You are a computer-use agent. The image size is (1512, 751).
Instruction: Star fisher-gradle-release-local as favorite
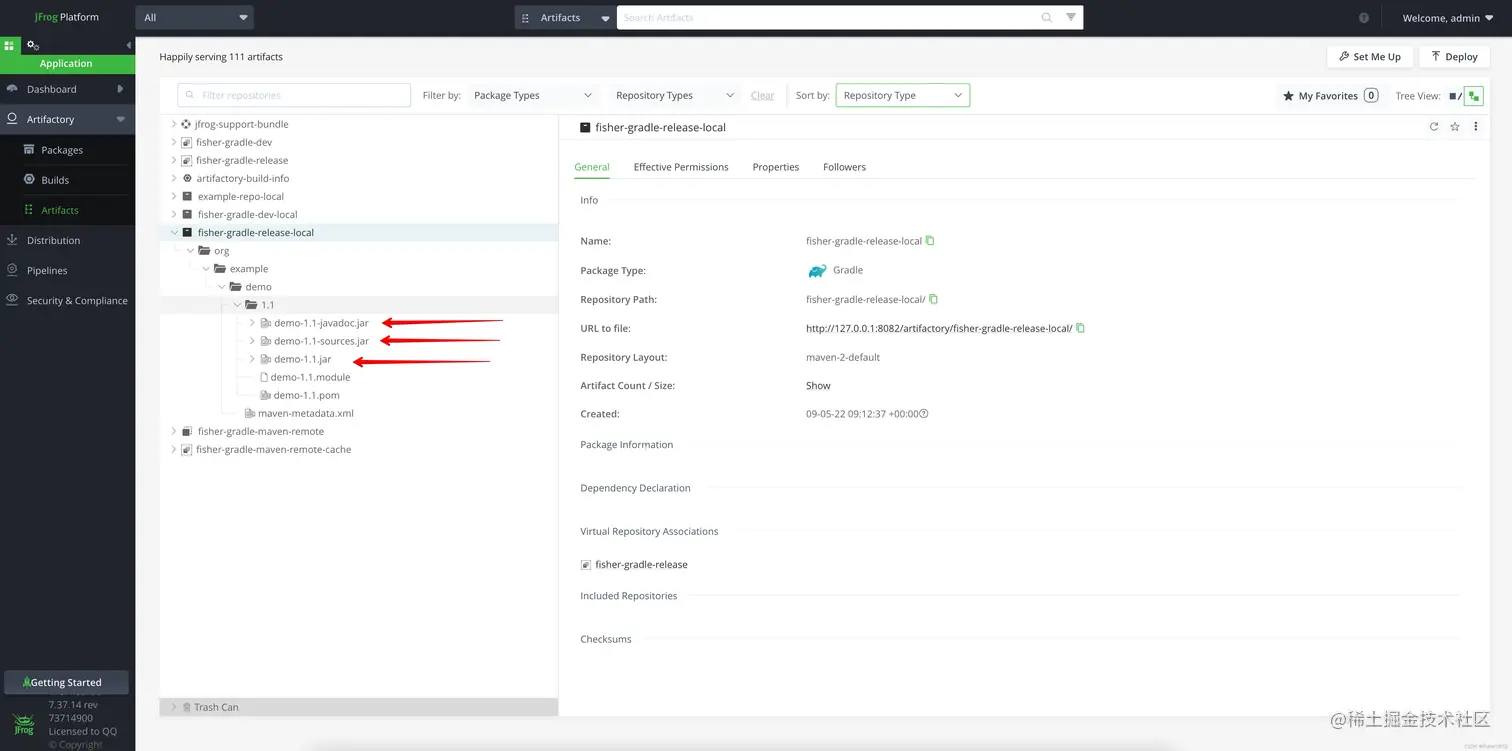click(1455, 127)
